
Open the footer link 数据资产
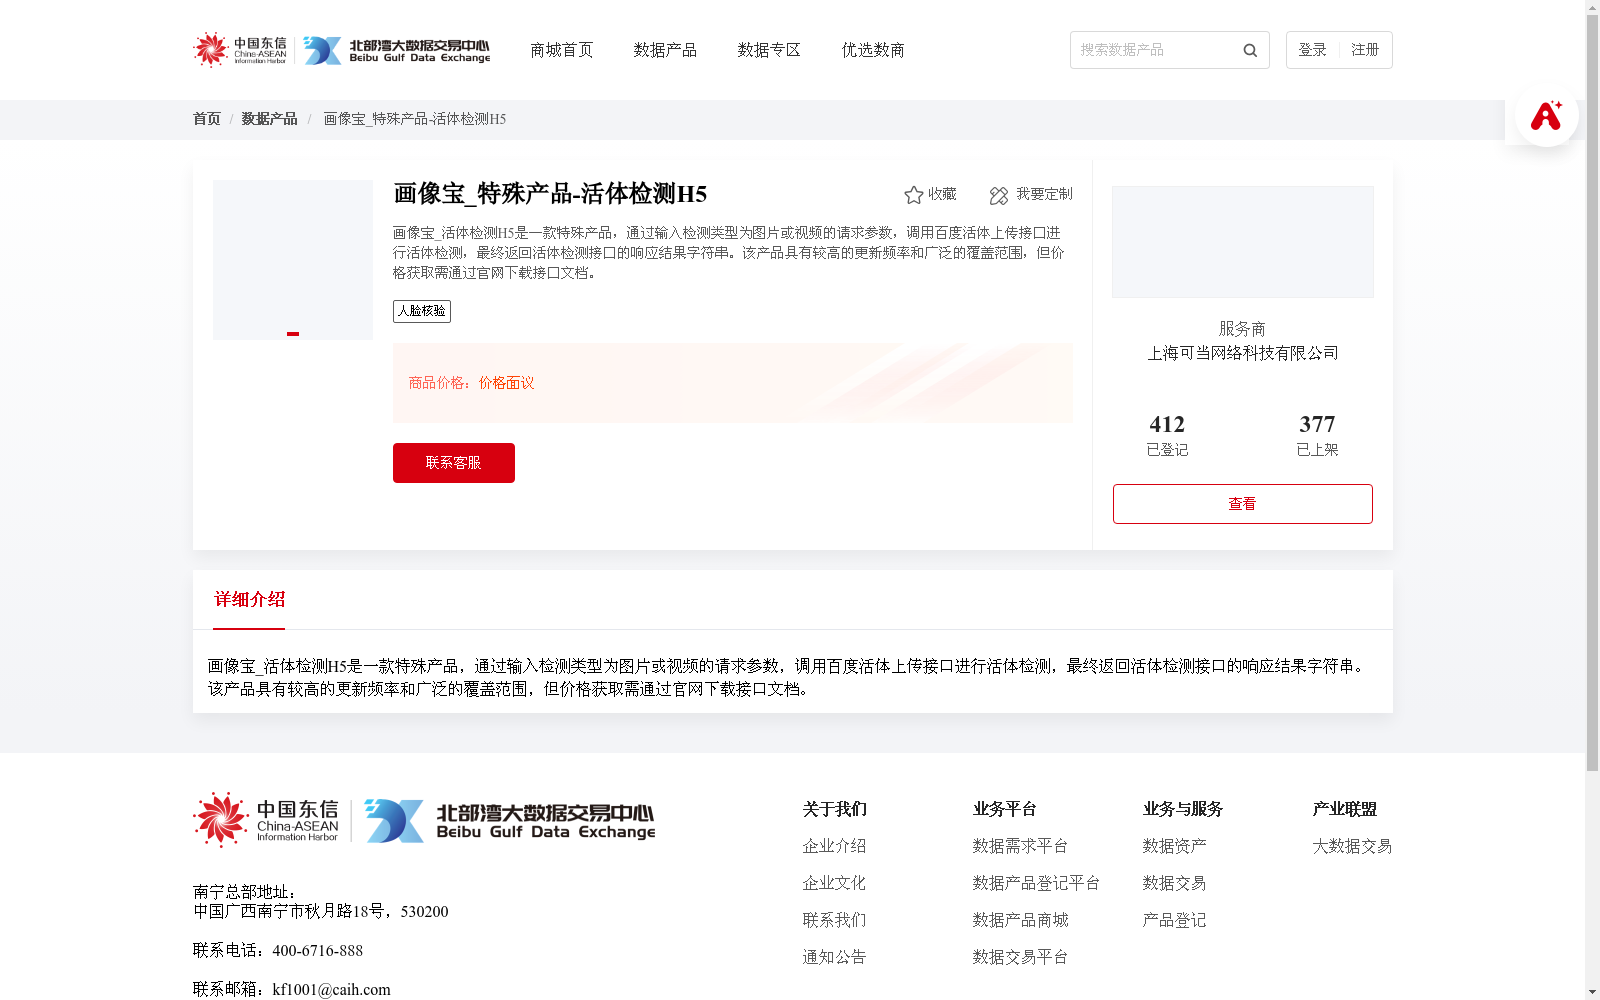1174,846
